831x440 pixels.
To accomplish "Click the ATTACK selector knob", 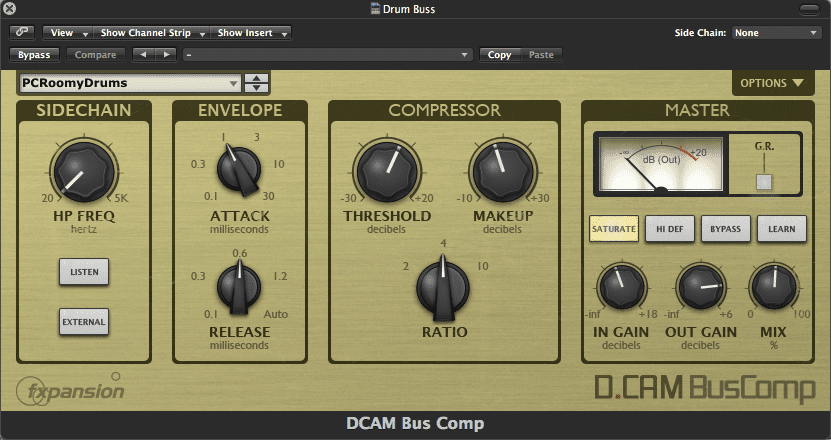I will (239, 170).
